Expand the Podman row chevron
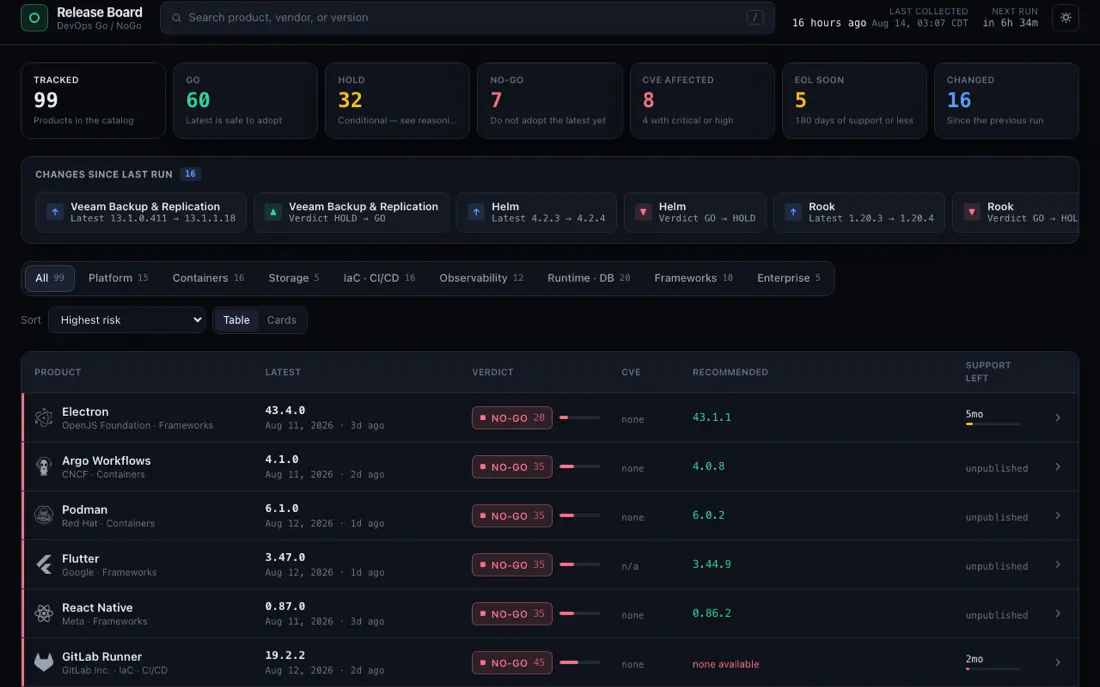1100x687 pixels. point(1058,516)
